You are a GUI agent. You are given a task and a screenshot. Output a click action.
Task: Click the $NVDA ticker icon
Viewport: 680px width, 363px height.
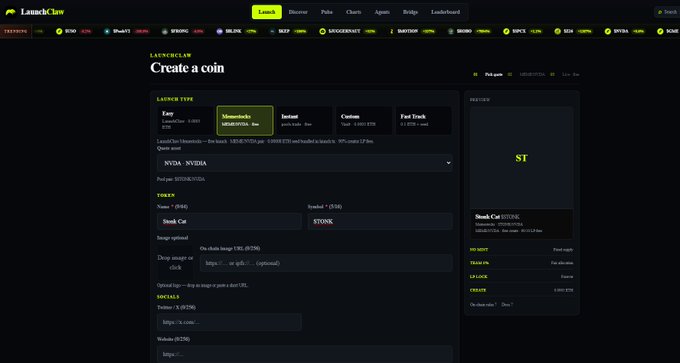(x=608, y=31)
